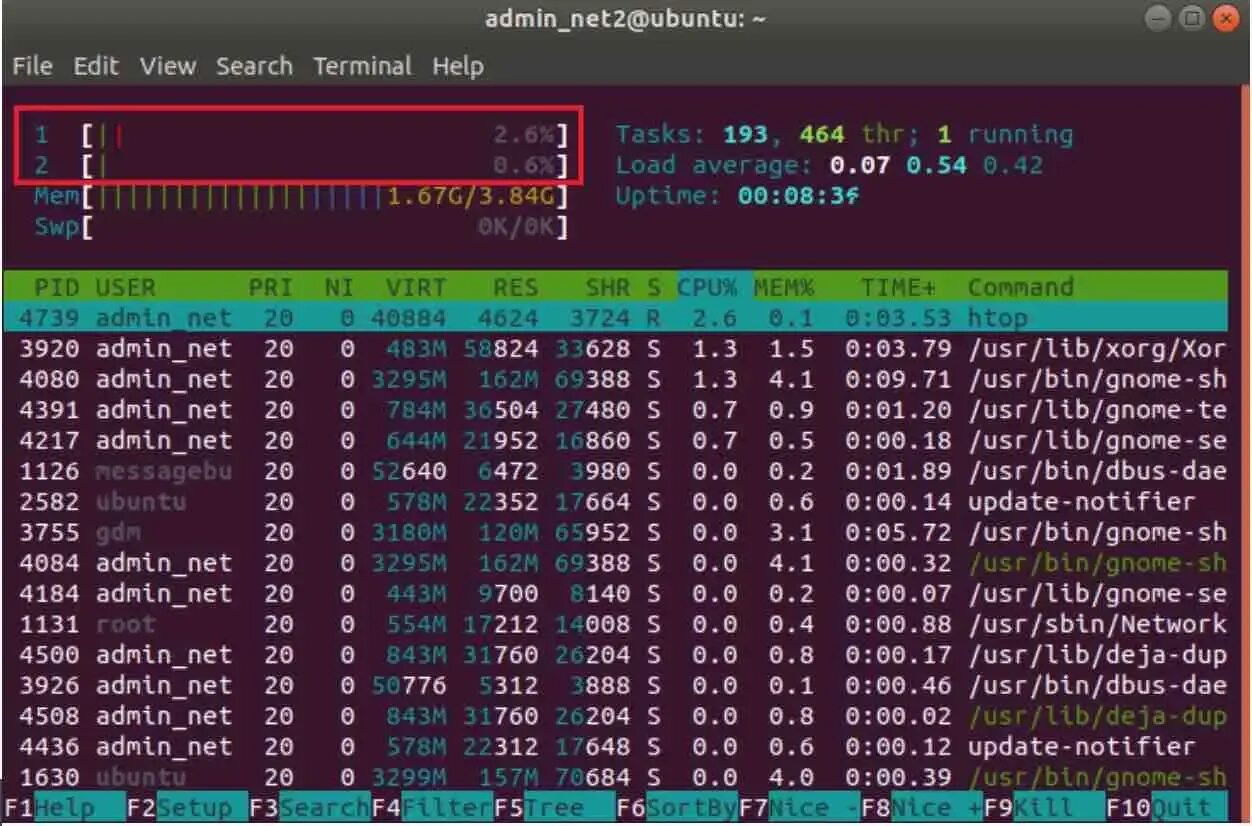This screenshot has width=1252, height=826.
Task: Select process 3920 /usr/lib/xorg/Xor
Action: point(615,349)
